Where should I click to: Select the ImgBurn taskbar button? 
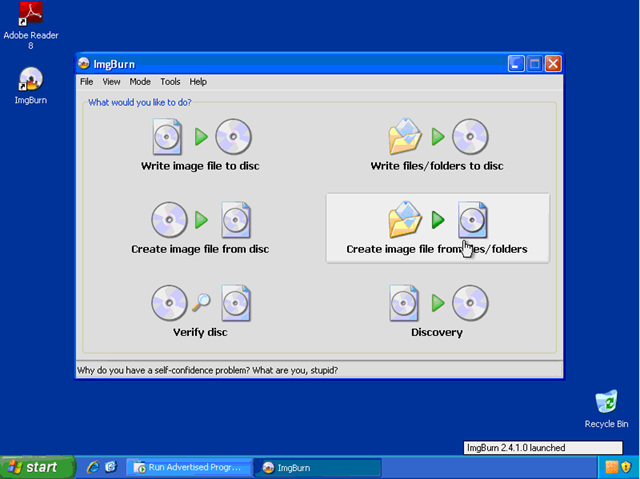point(318,468)
